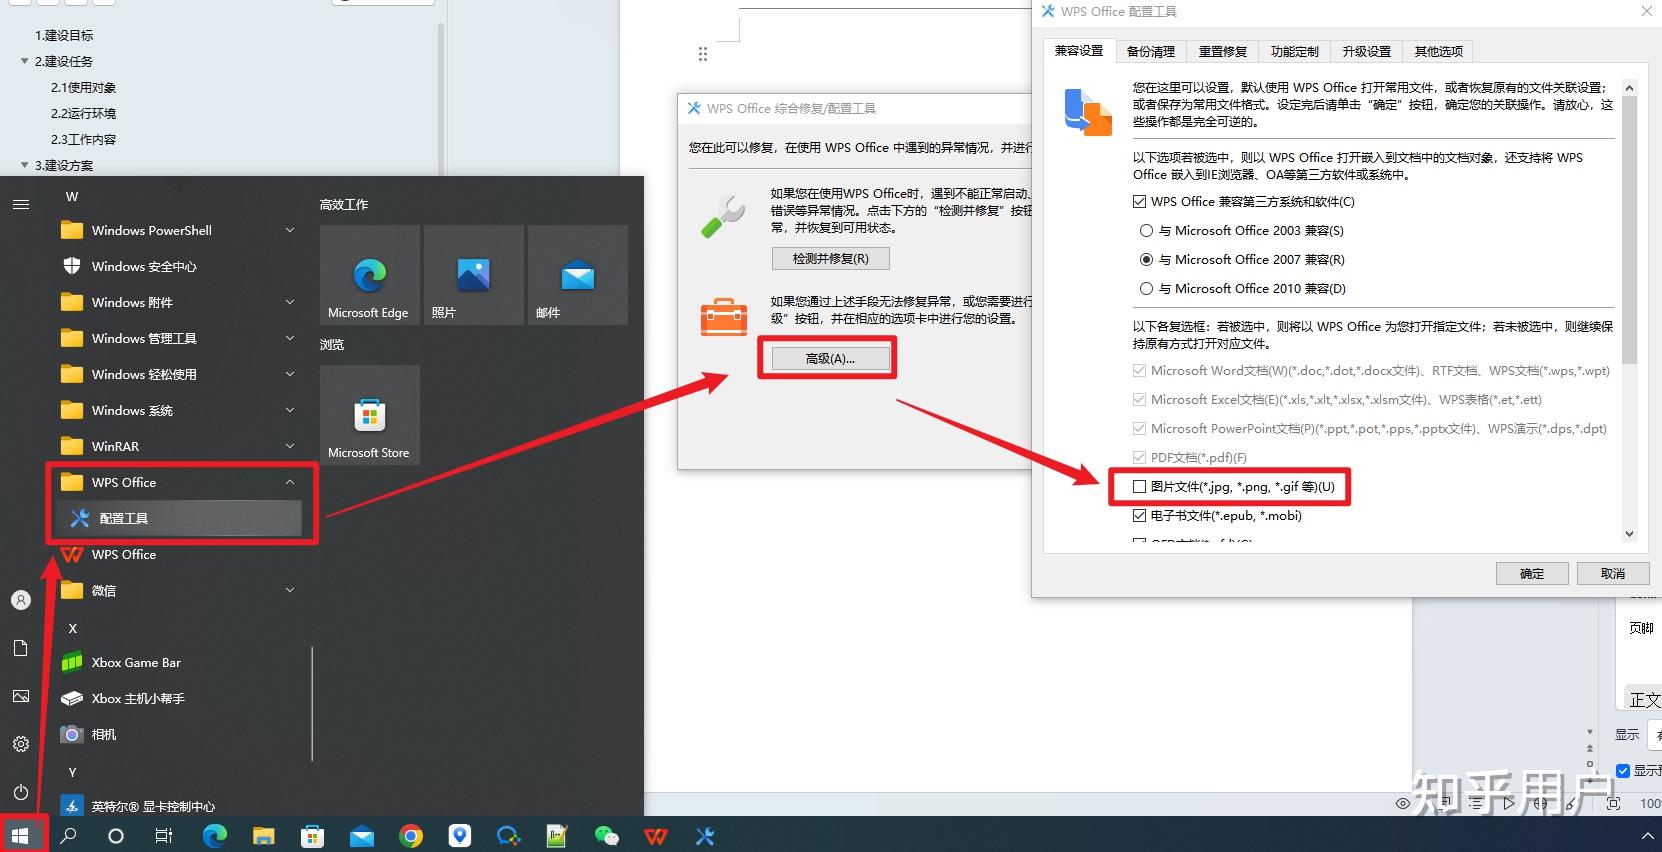The width and height of the screenshot is (1662, 852).
Task: Click the fit-page icon near zoom 100
Action: (1612, 803)
